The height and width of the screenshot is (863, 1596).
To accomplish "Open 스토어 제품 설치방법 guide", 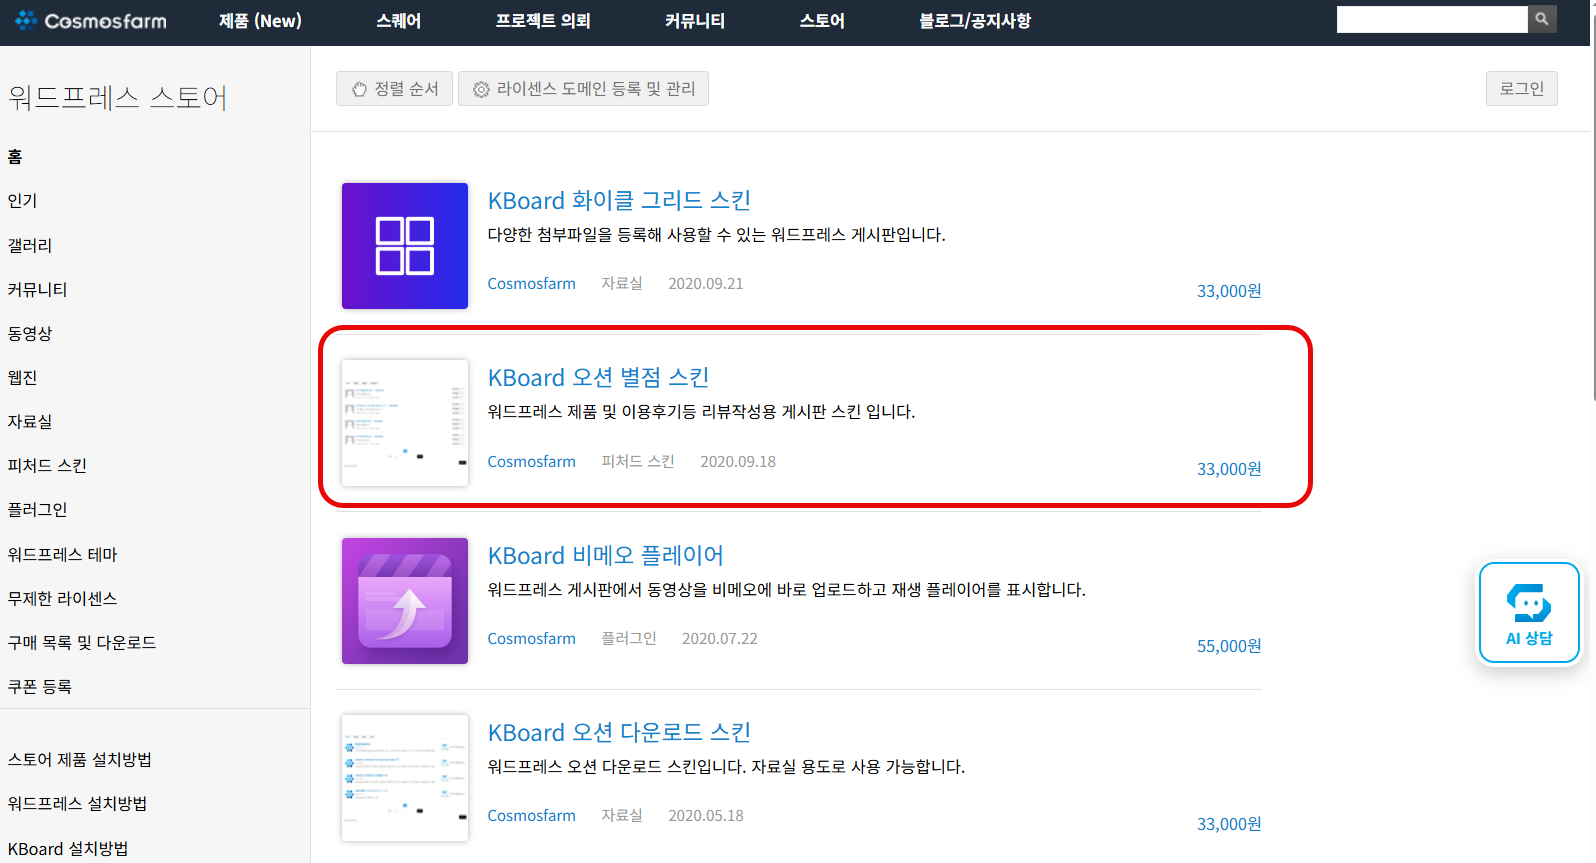I will [x=80, y=759].
